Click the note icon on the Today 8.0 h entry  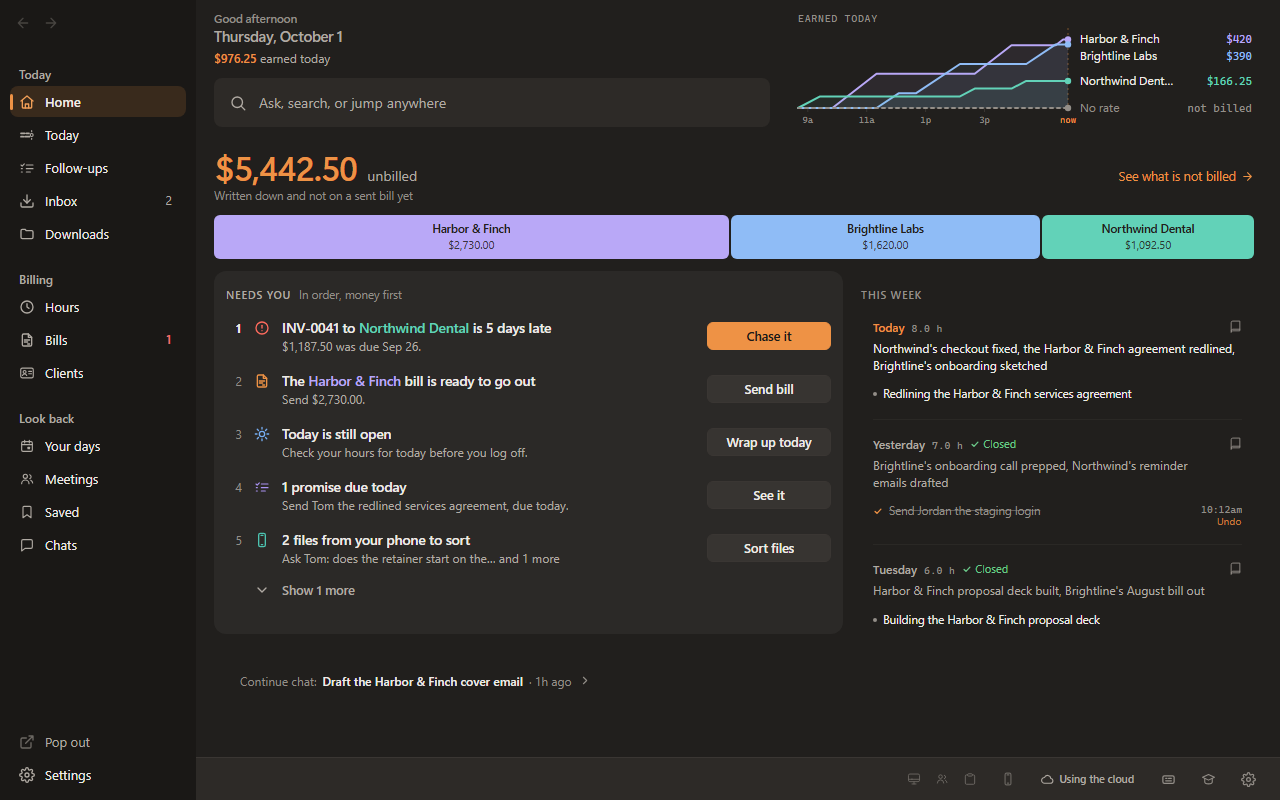click(1235, 326)
